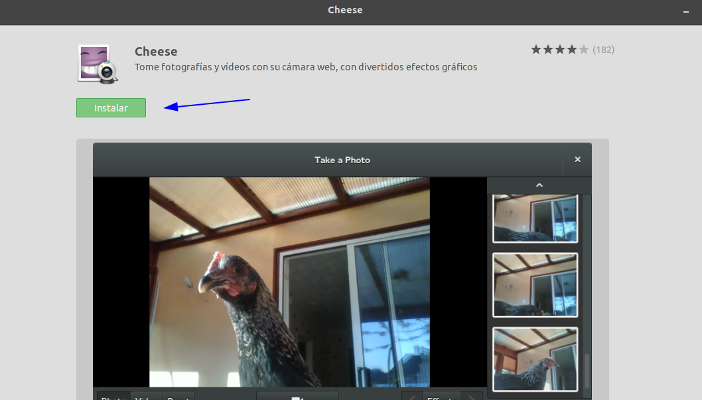This screenshot has height=400, width=702.
Task: Click the star rating for Cheese
Action: point(560,50)
